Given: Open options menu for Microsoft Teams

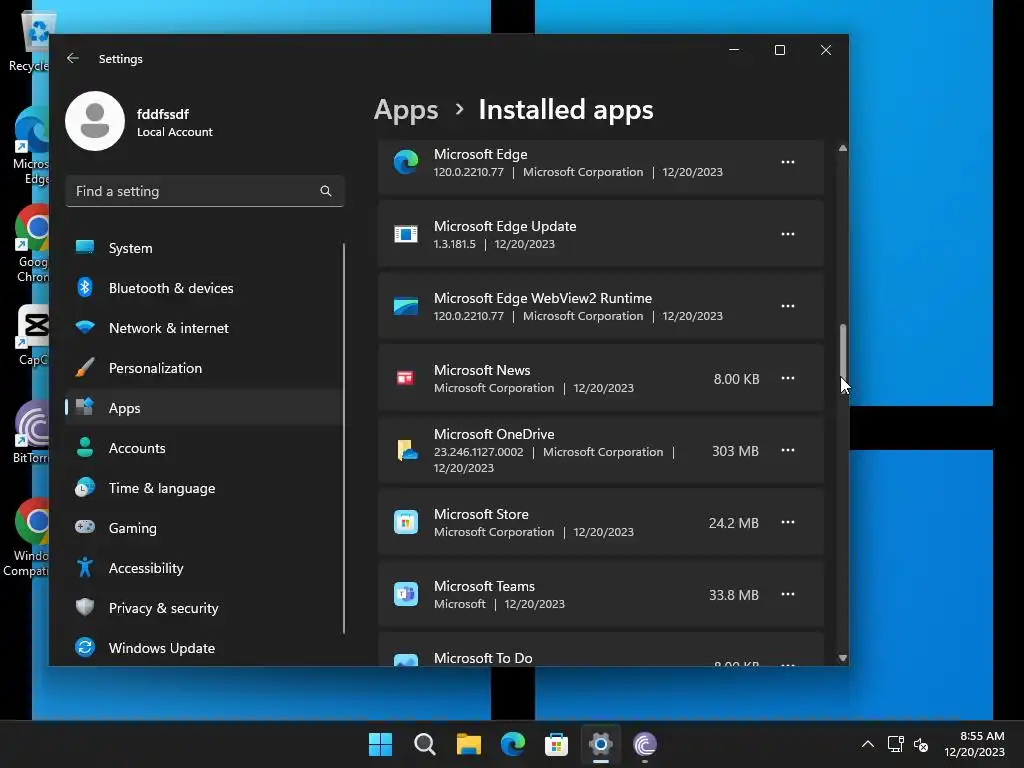Looking at the screenshot, I should pos(788,594).
